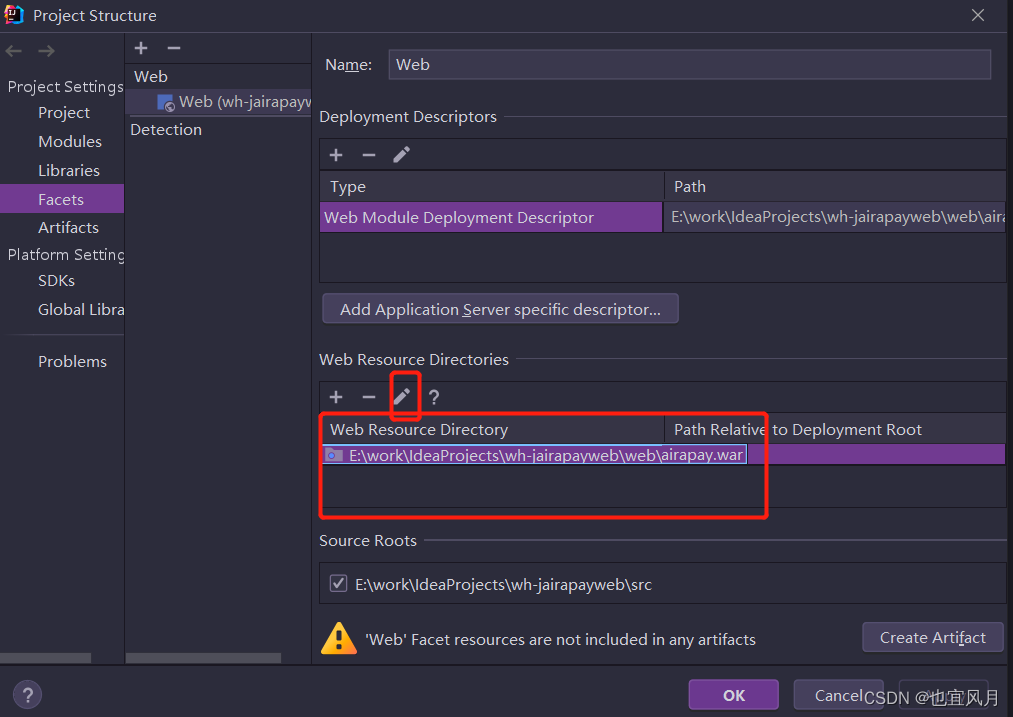Open Global Libraries settings
This screenshot has height=717, width=1013.
click(81, 309)
